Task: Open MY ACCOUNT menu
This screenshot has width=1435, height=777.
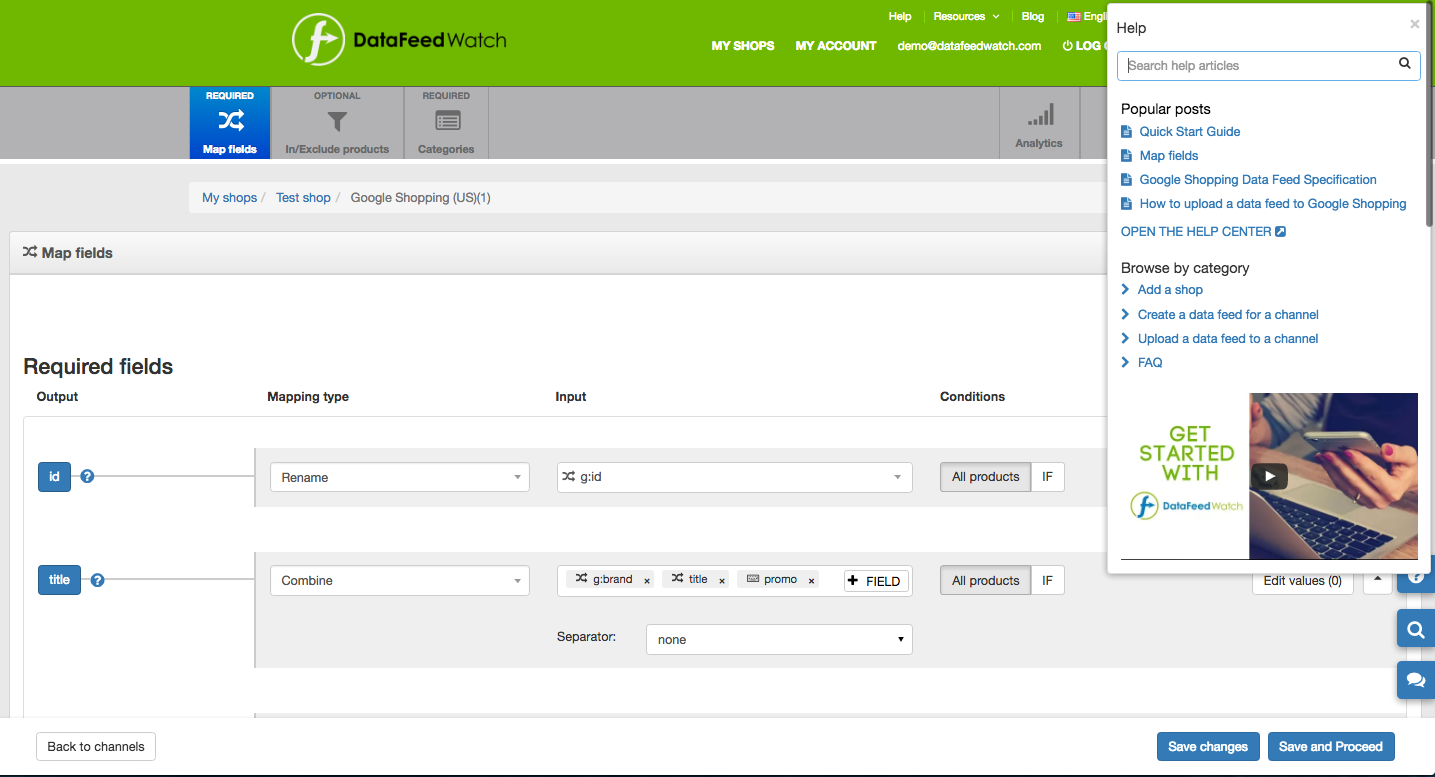Action: click(836, 46)
